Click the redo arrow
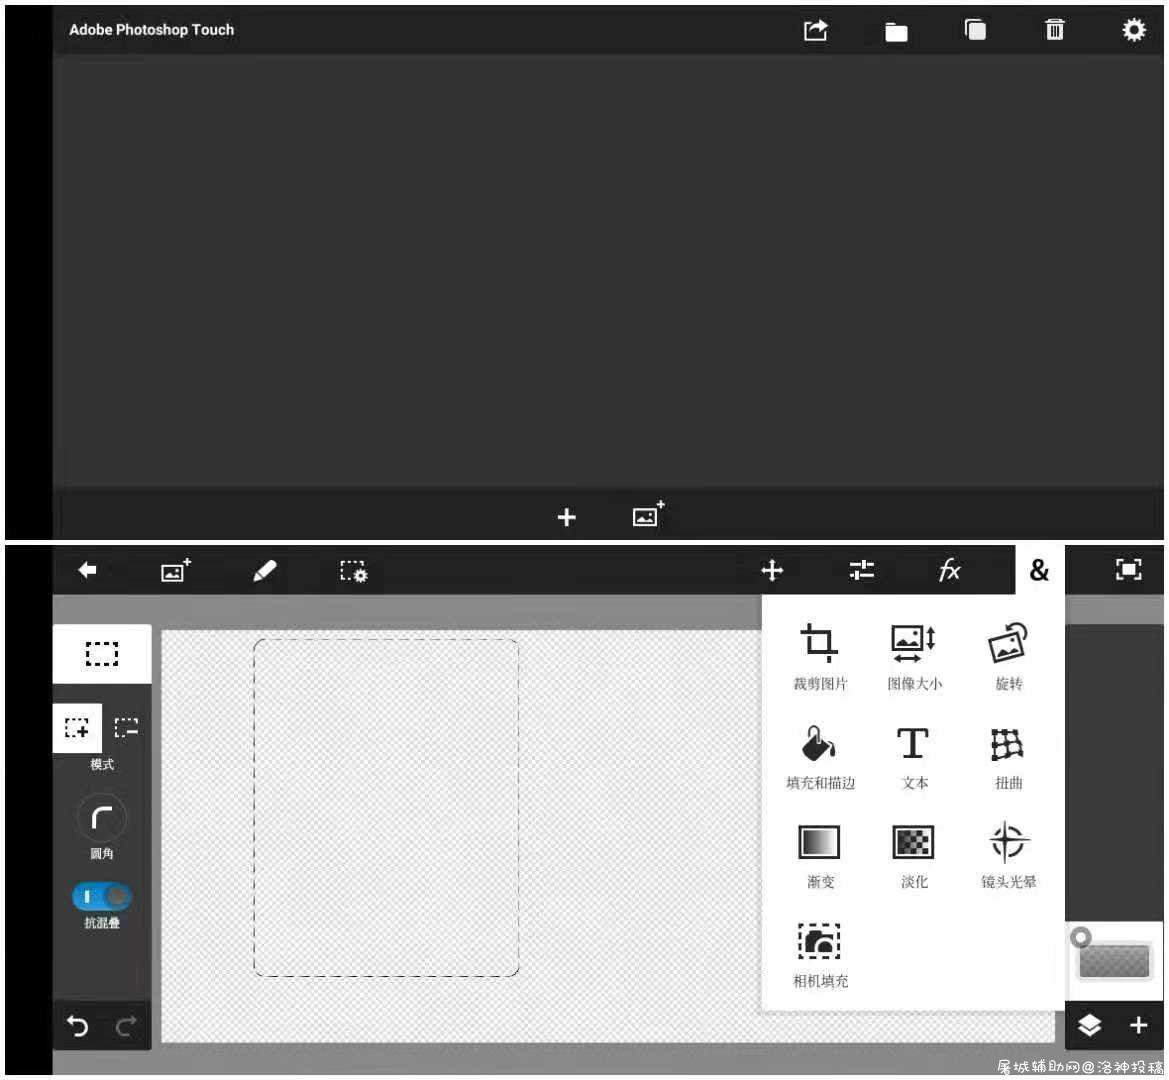 click(x=126, y=1026)
